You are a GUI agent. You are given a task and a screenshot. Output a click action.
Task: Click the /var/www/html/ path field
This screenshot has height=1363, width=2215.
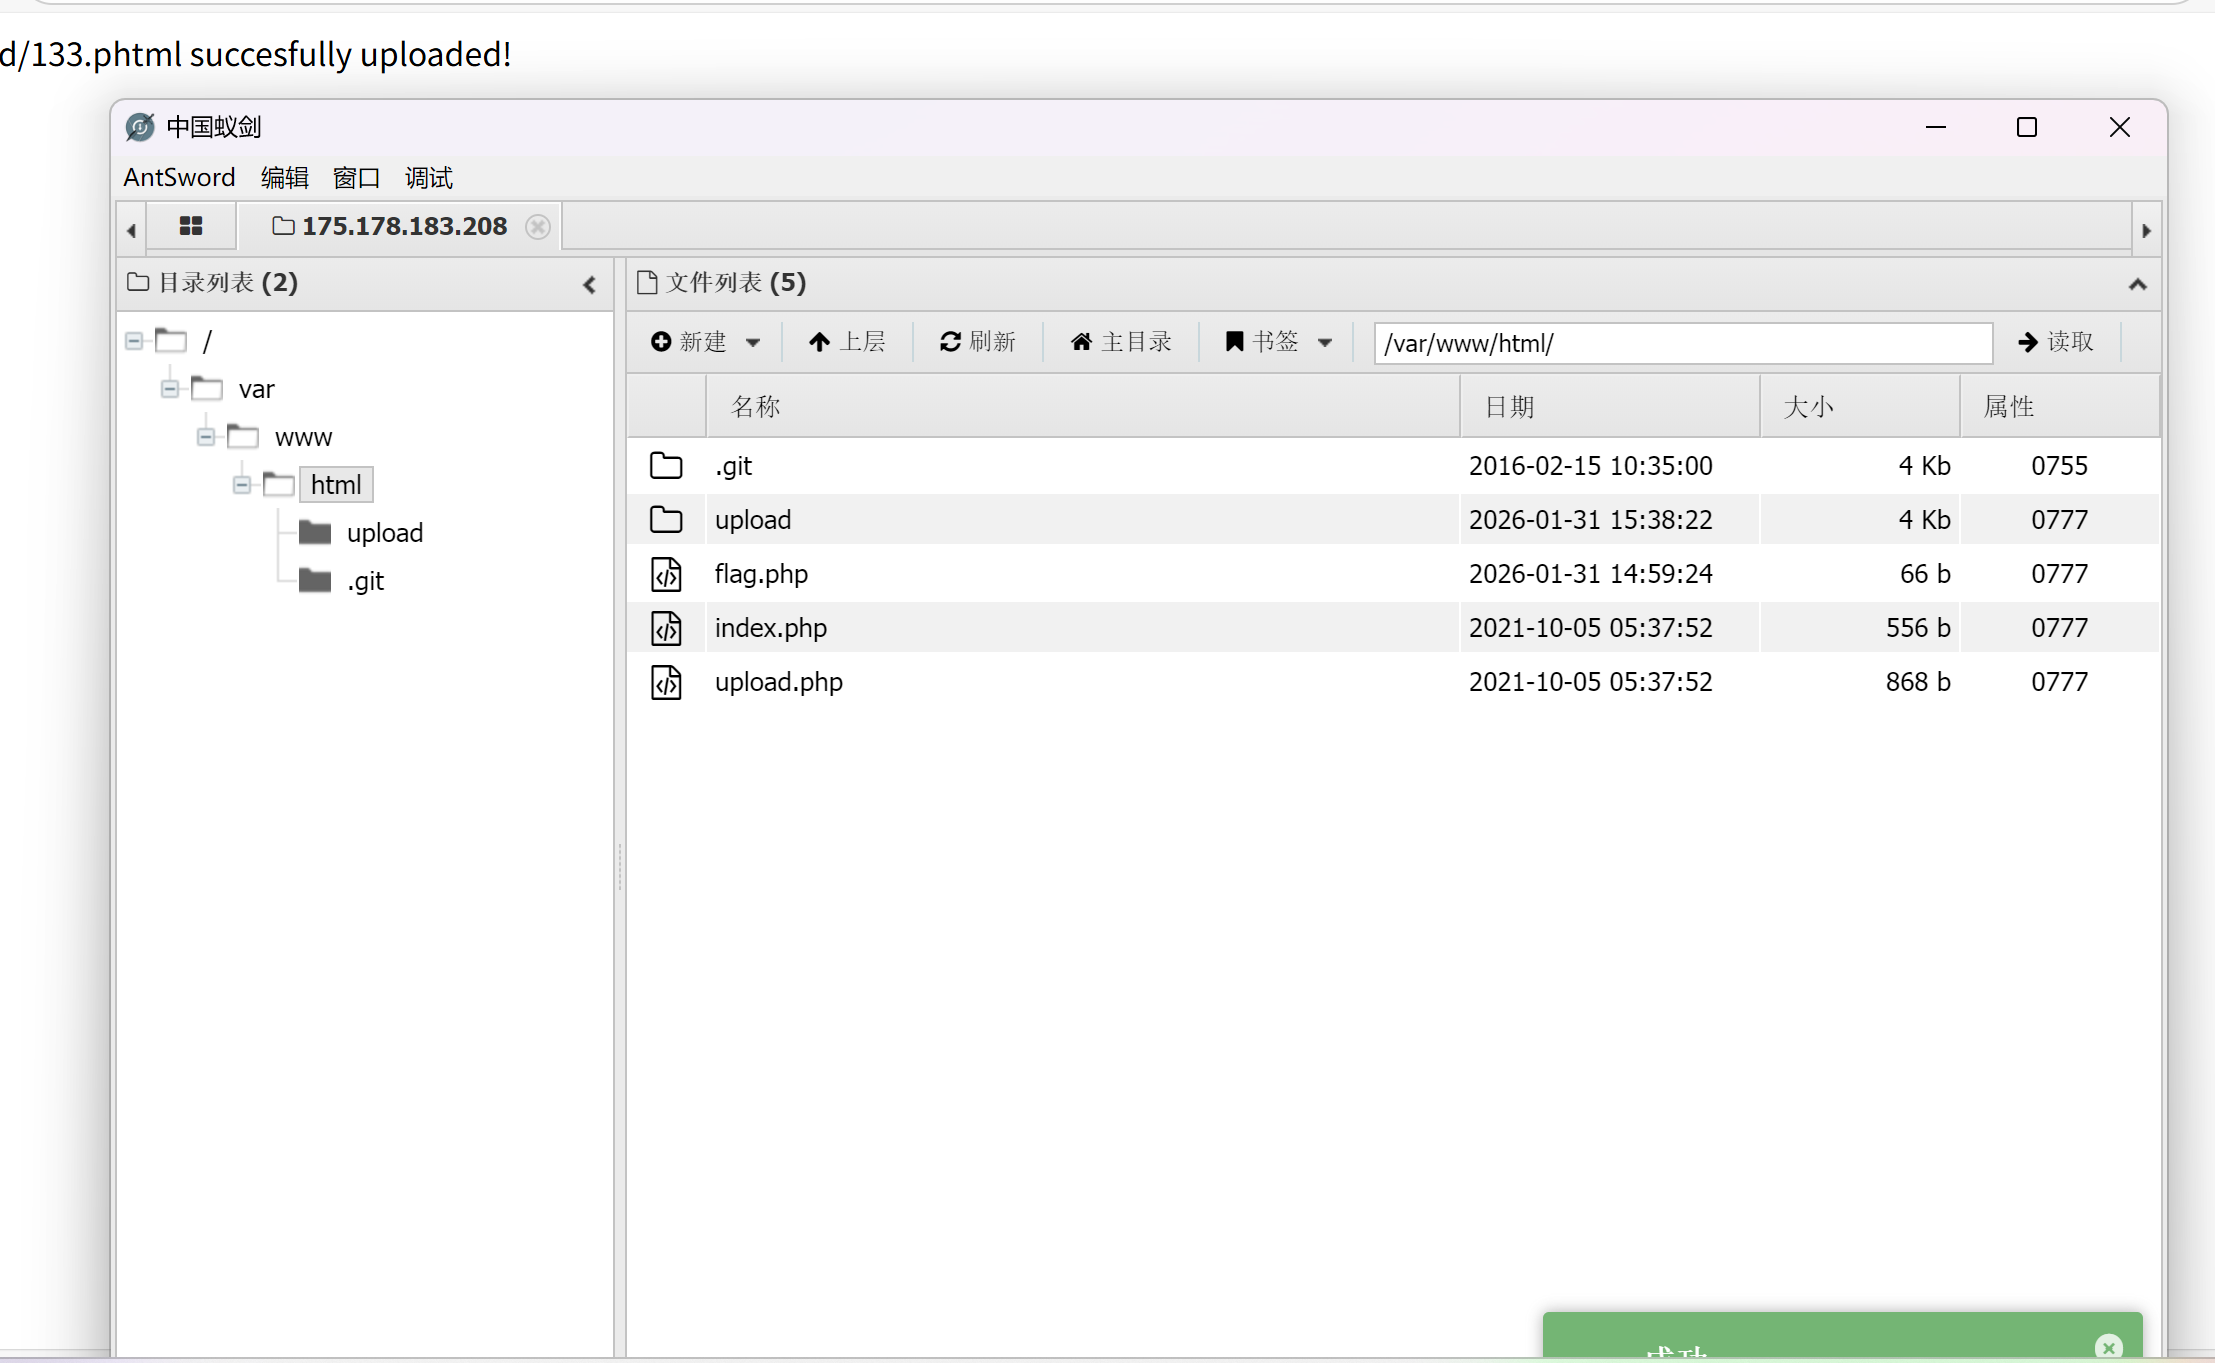(1682, 343)
